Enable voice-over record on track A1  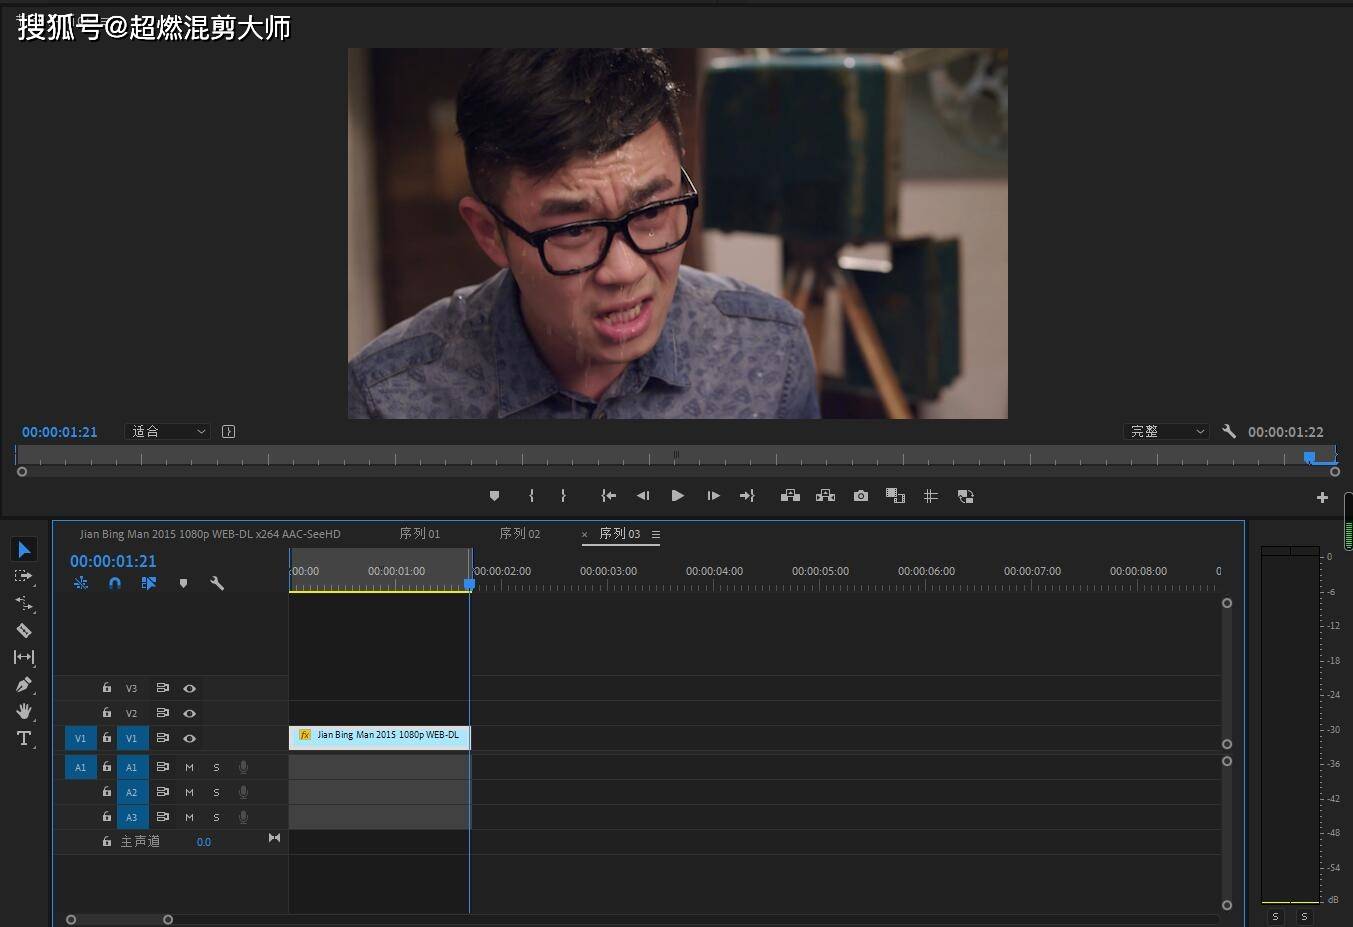coord(243,767)
